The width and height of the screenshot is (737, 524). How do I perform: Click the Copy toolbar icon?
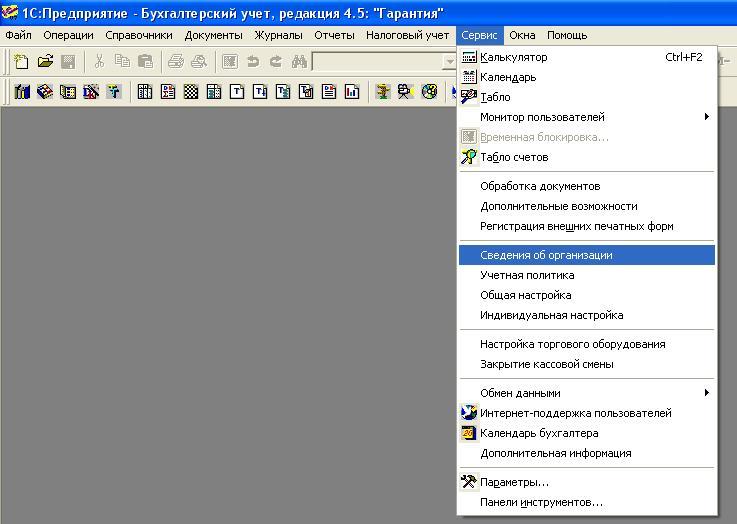122,62
